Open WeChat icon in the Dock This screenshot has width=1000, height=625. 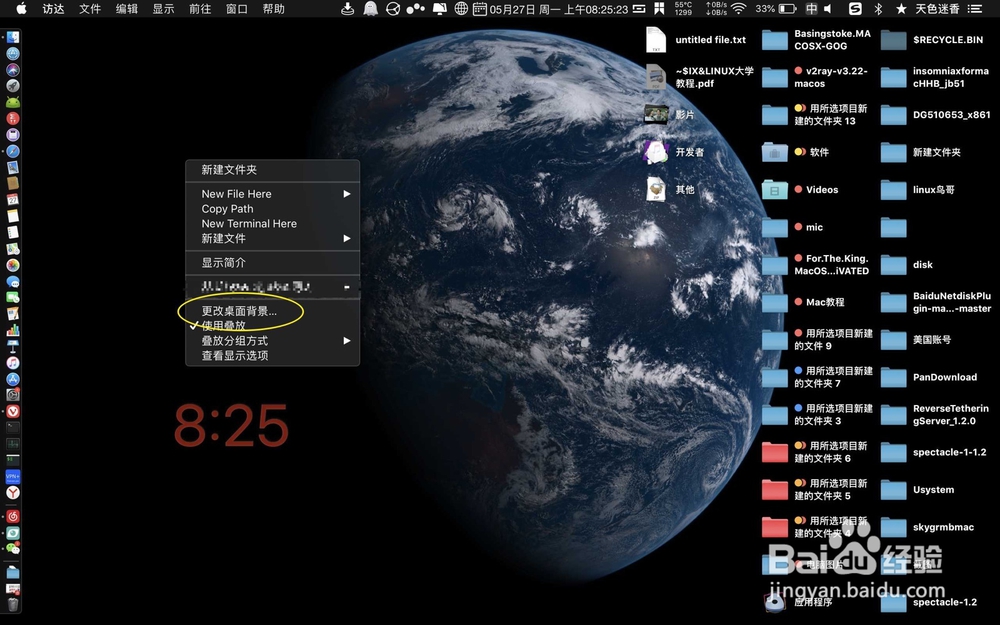(x=13, y=548)
